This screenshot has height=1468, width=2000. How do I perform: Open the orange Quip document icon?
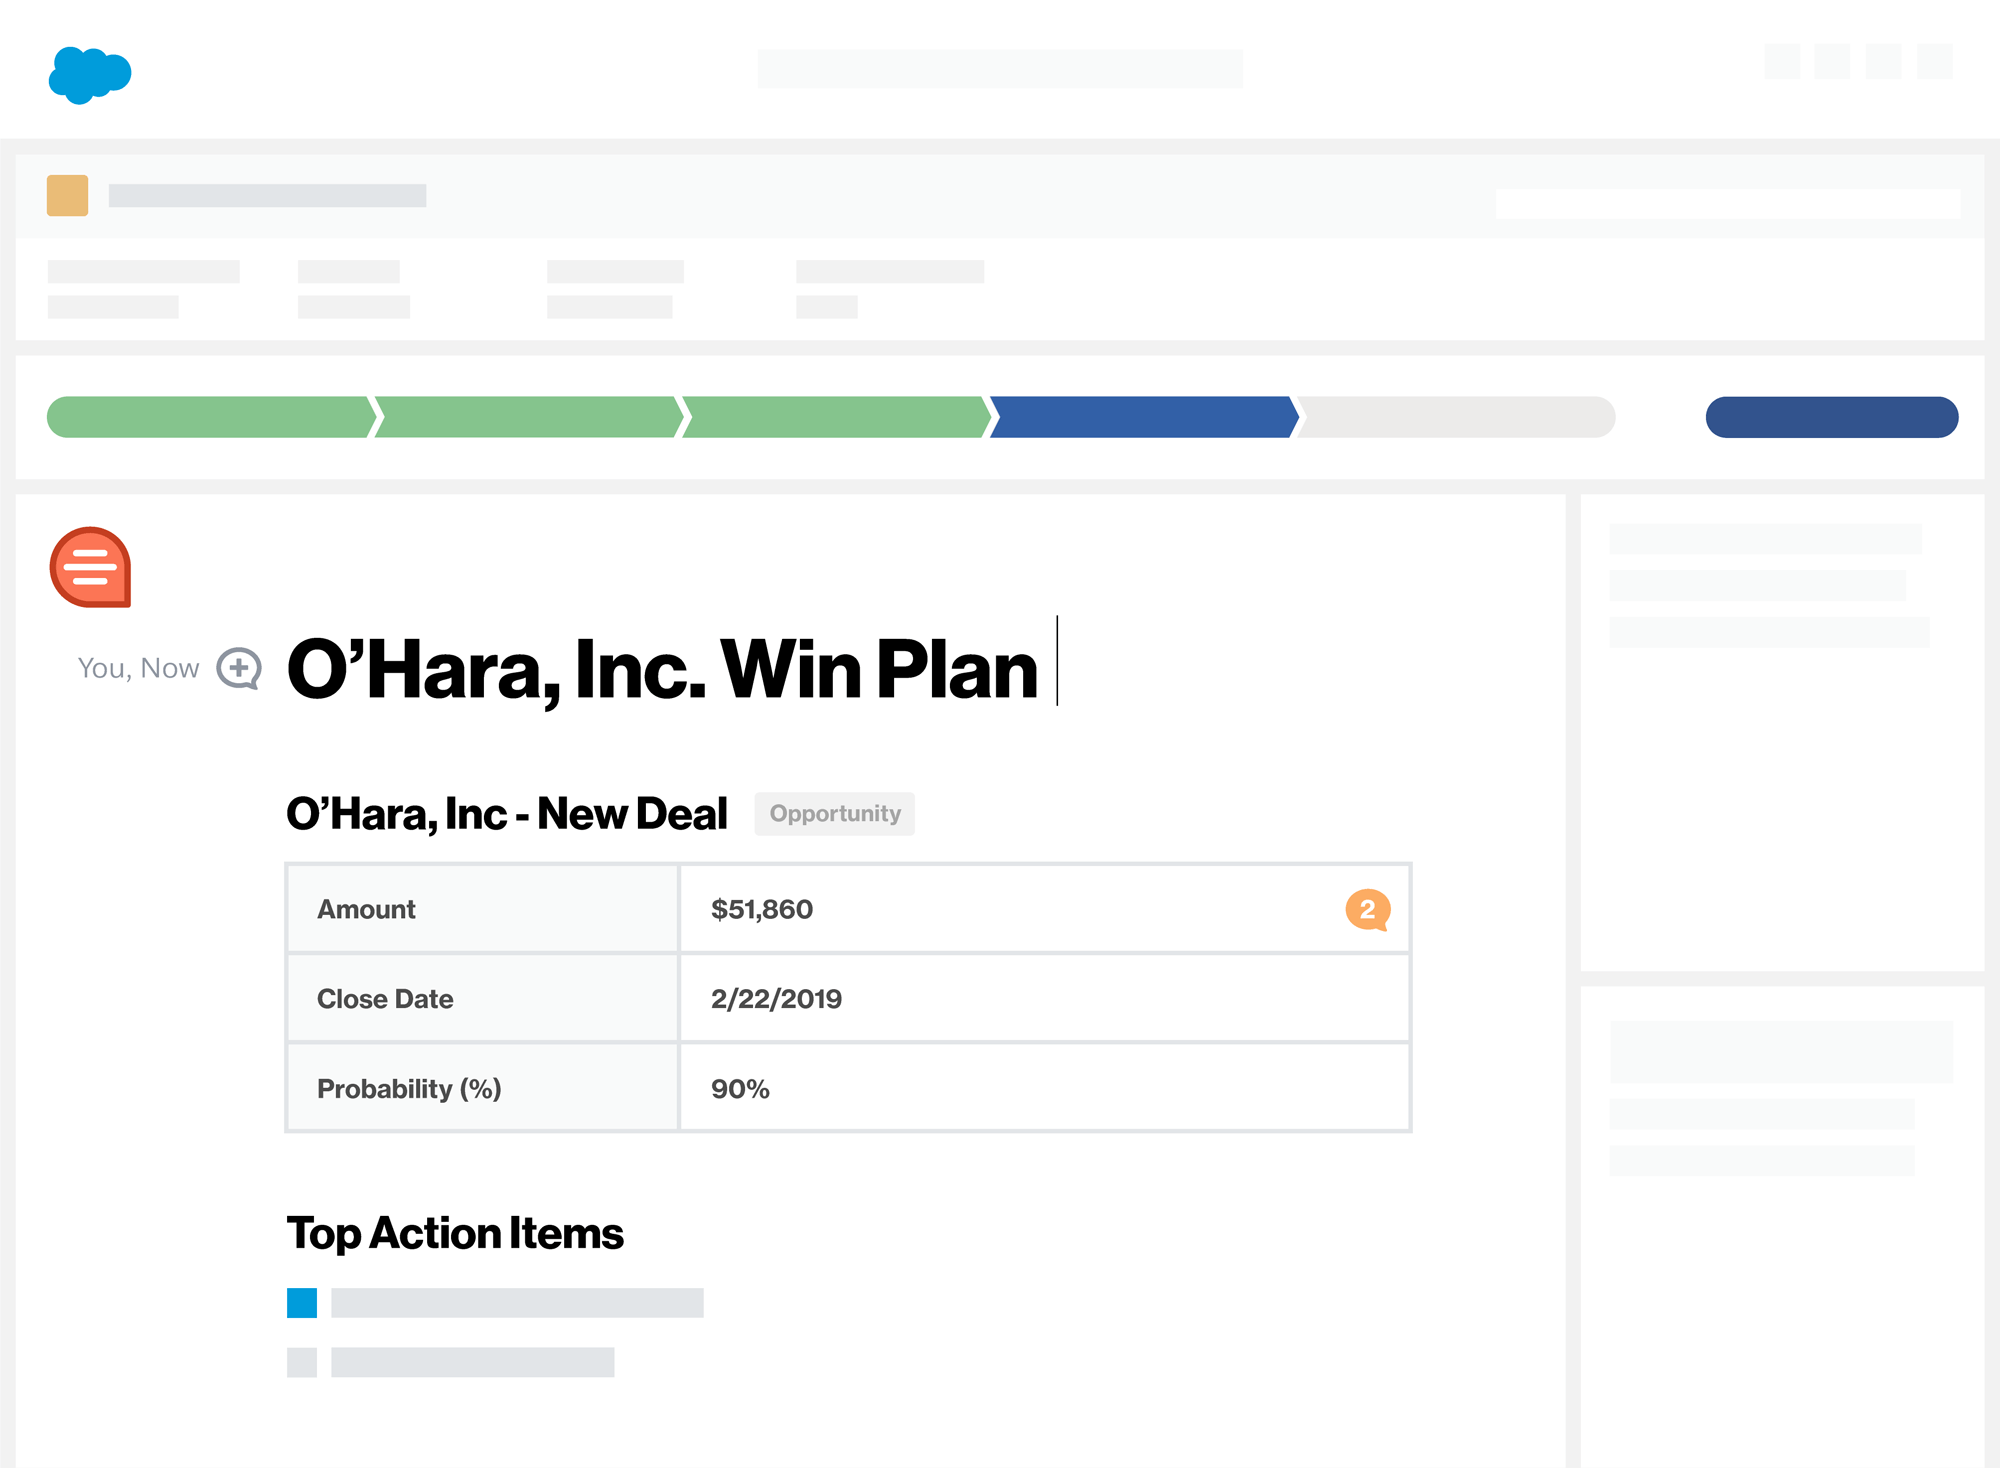(90, 567)
